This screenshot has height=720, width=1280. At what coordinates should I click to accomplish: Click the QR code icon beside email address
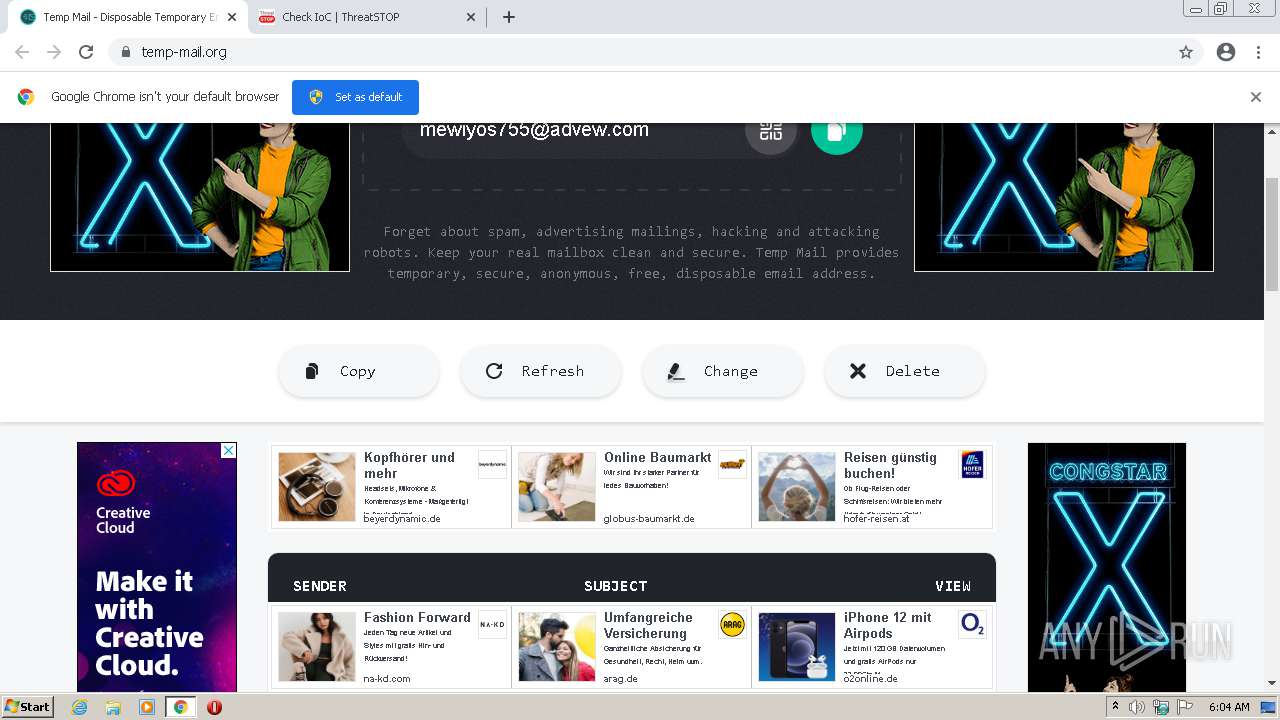770,131
